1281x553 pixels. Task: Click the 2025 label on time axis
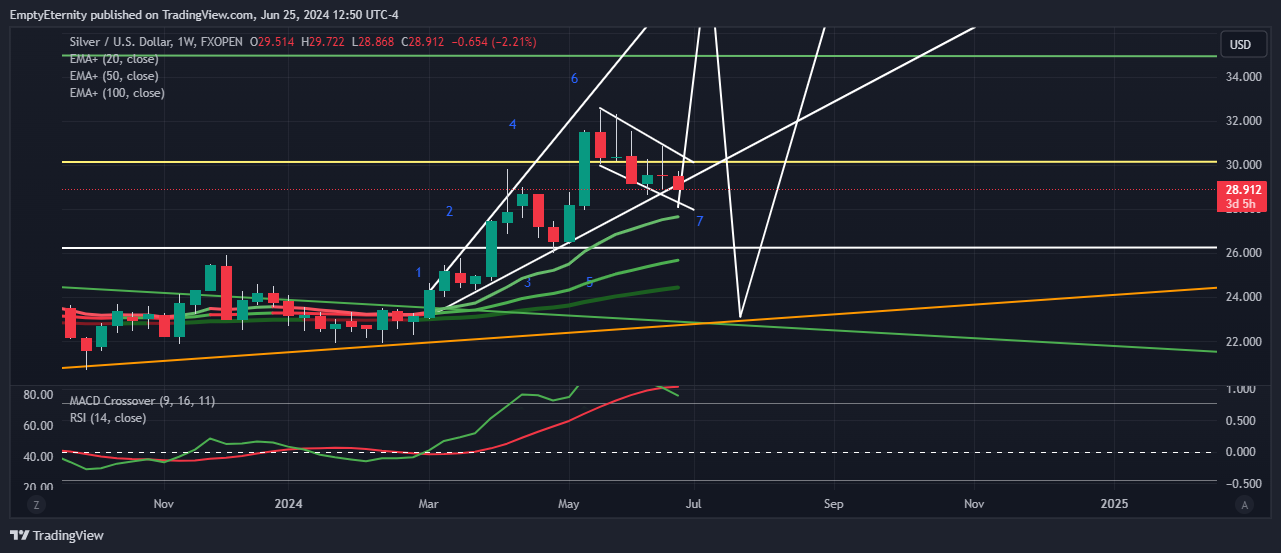[x=1113, y=505]
